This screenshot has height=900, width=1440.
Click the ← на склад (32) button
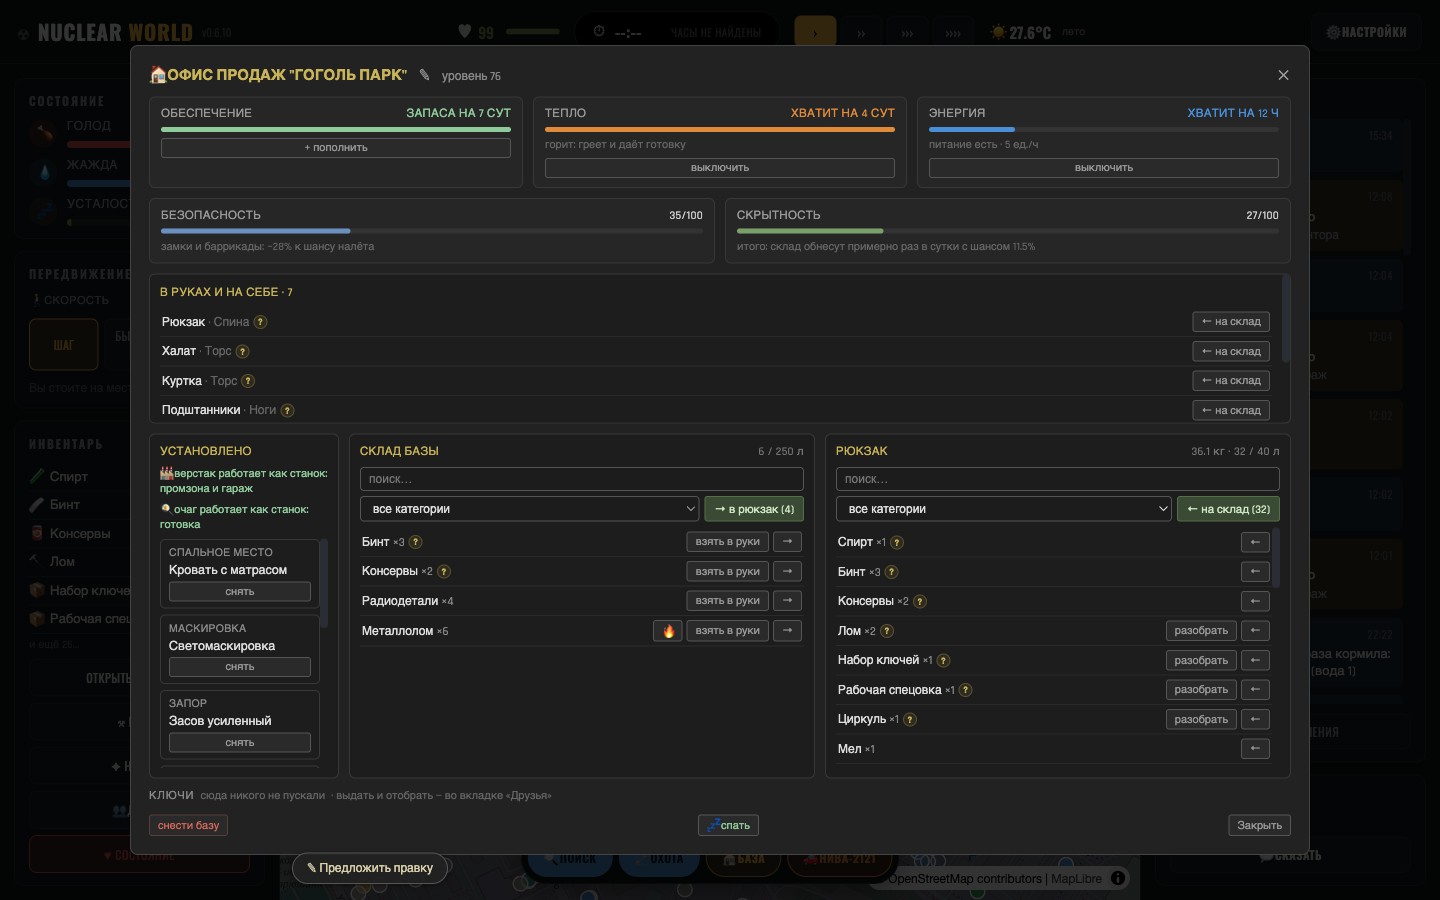(1228, 509)
